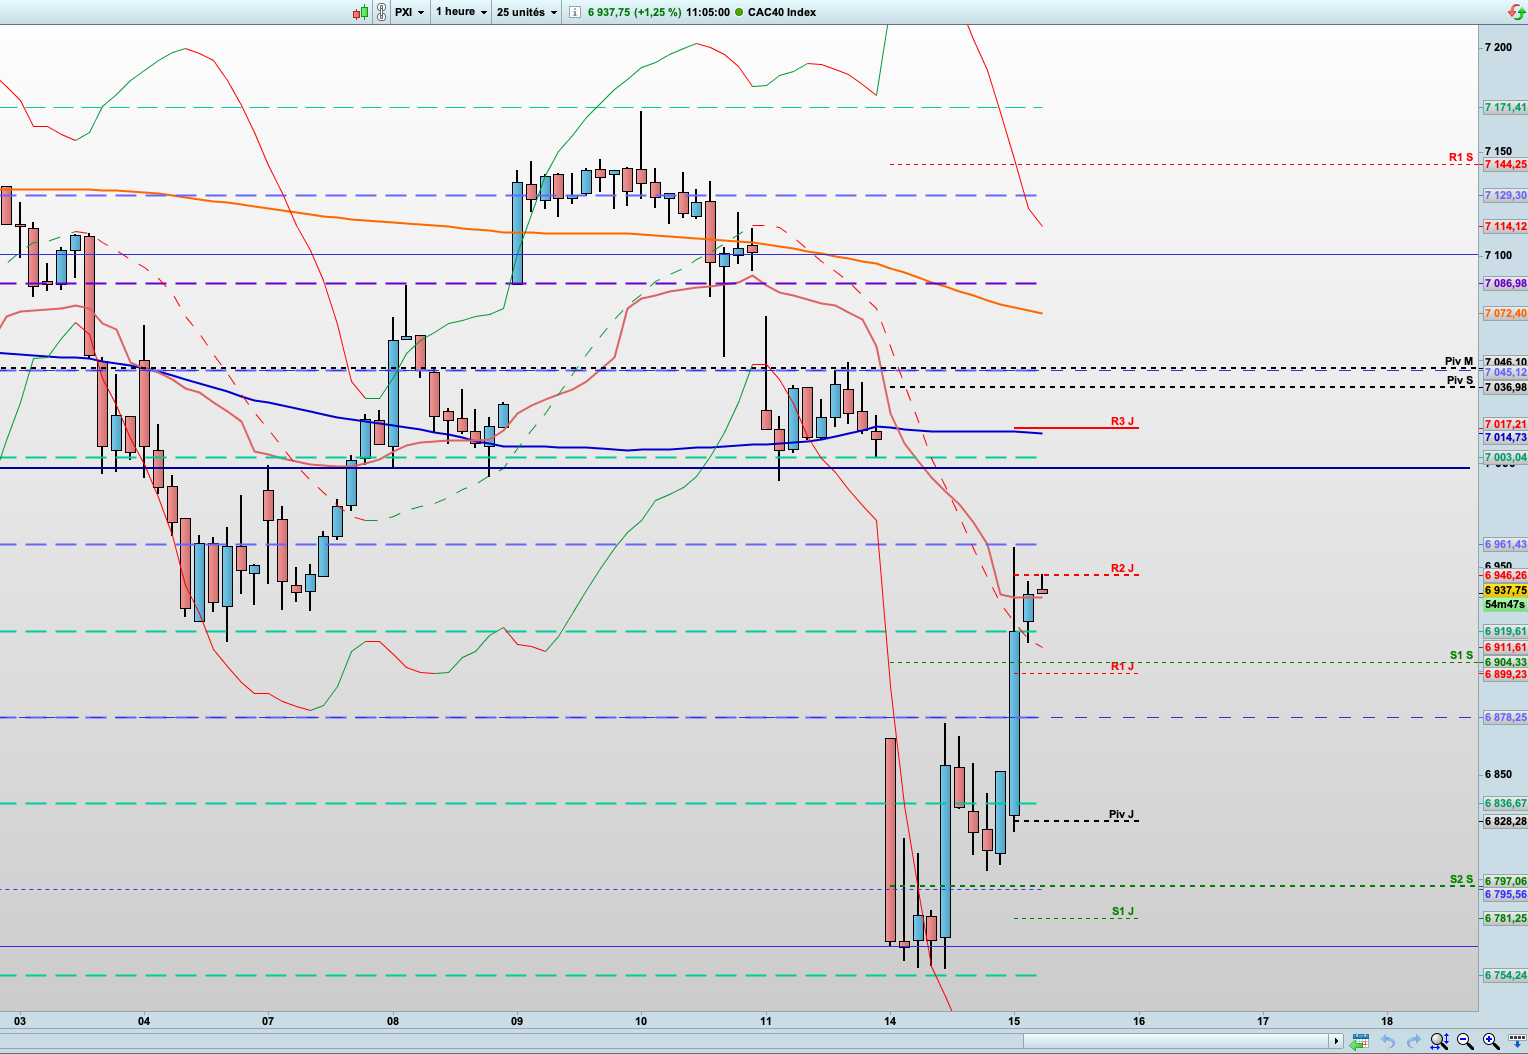1528x1054 pixels.
Task: Click the 'R1 S' resistance label
Action: [x=1460, y=157]
